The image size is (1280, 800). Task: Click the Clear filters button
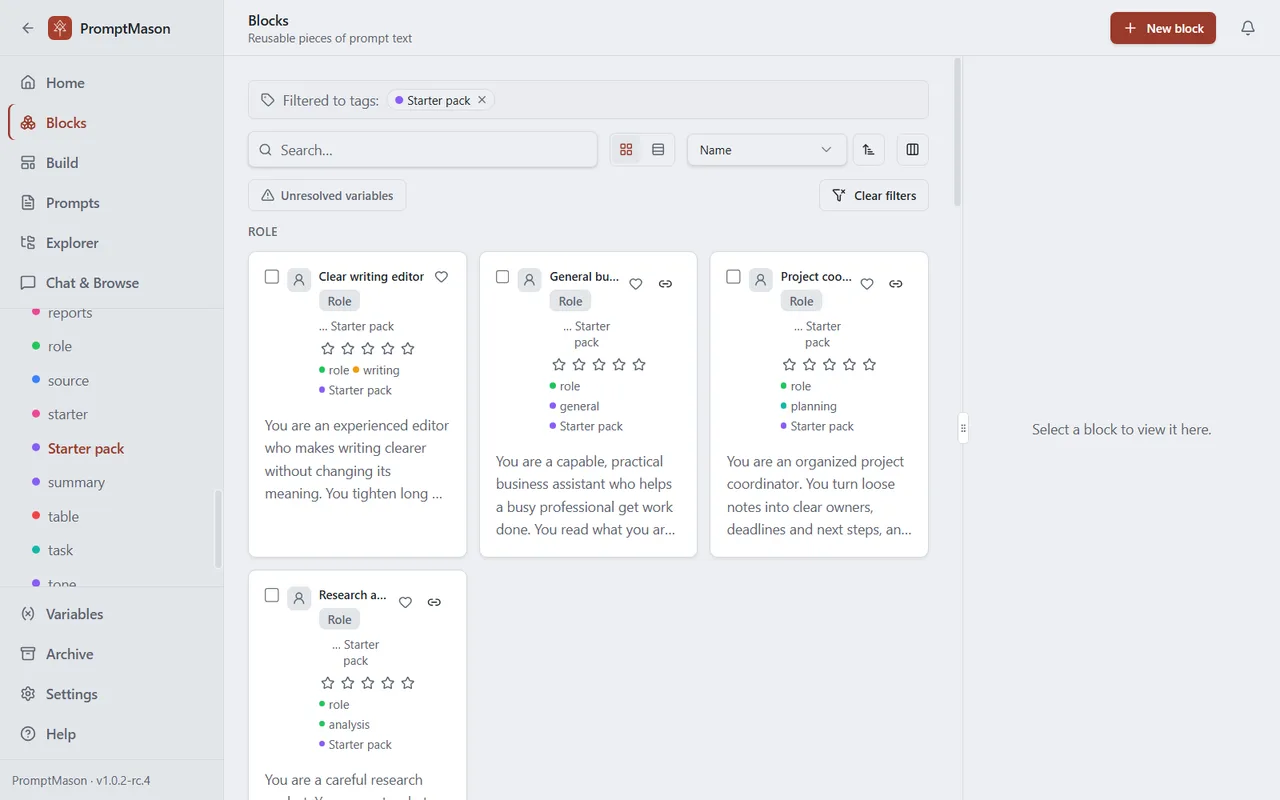[x=874, y=196]
